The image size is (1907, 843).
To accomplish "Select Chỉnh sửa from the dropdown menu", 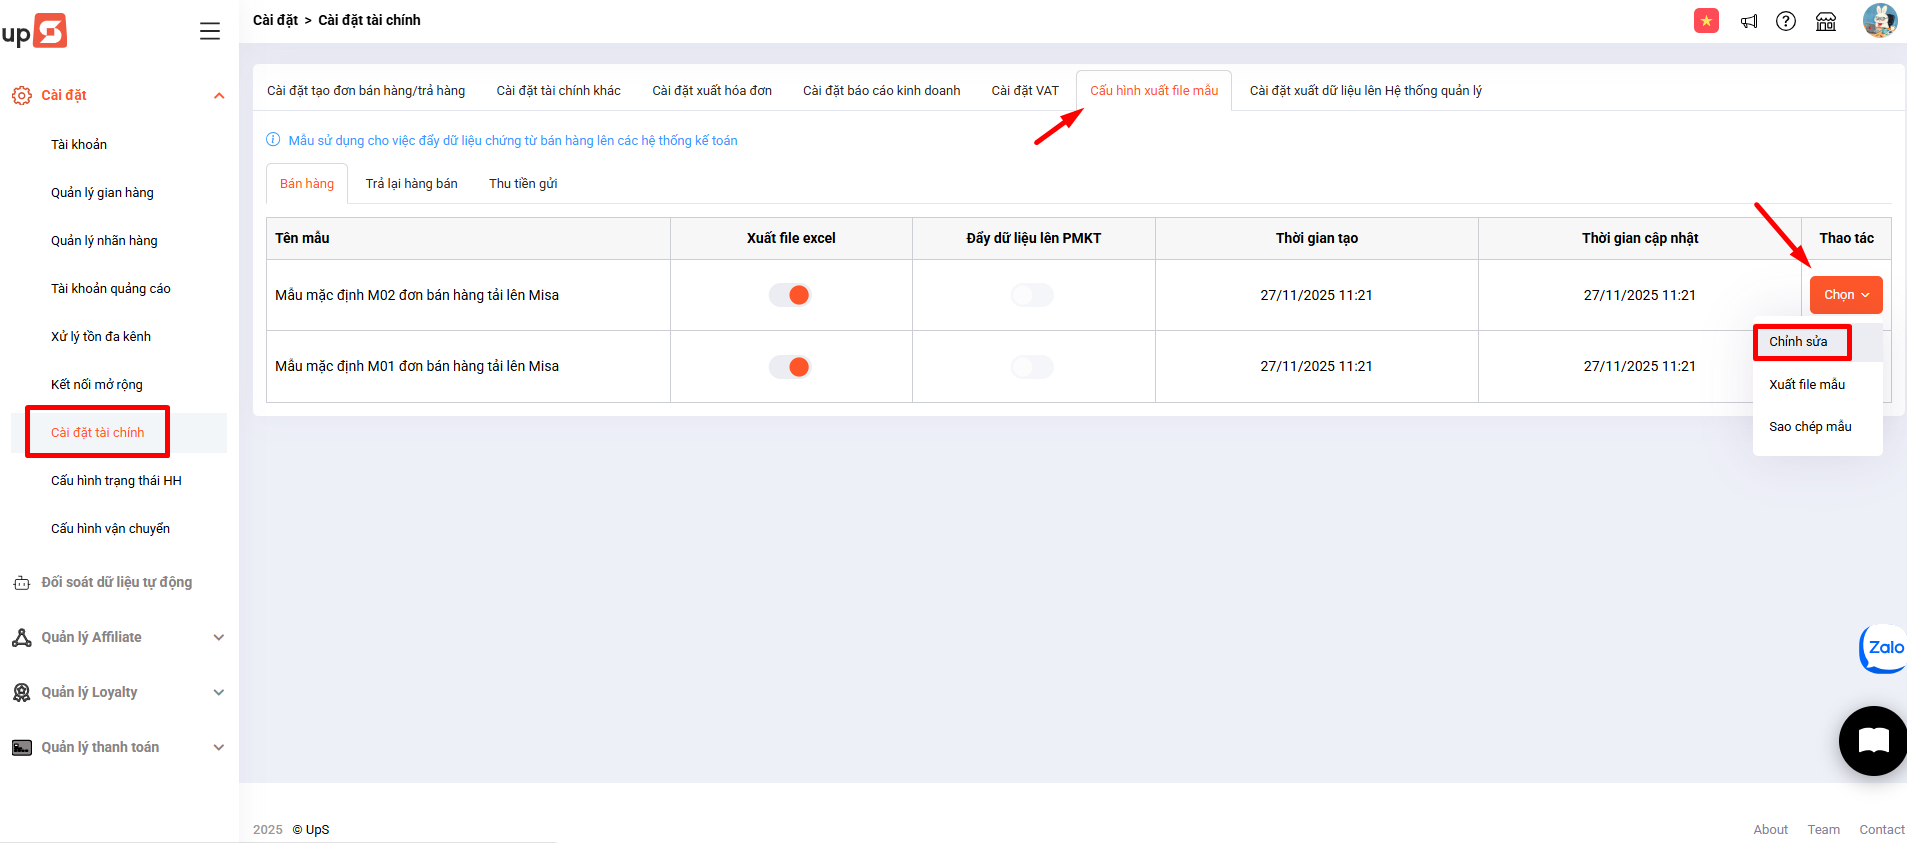I will 1798,342.
